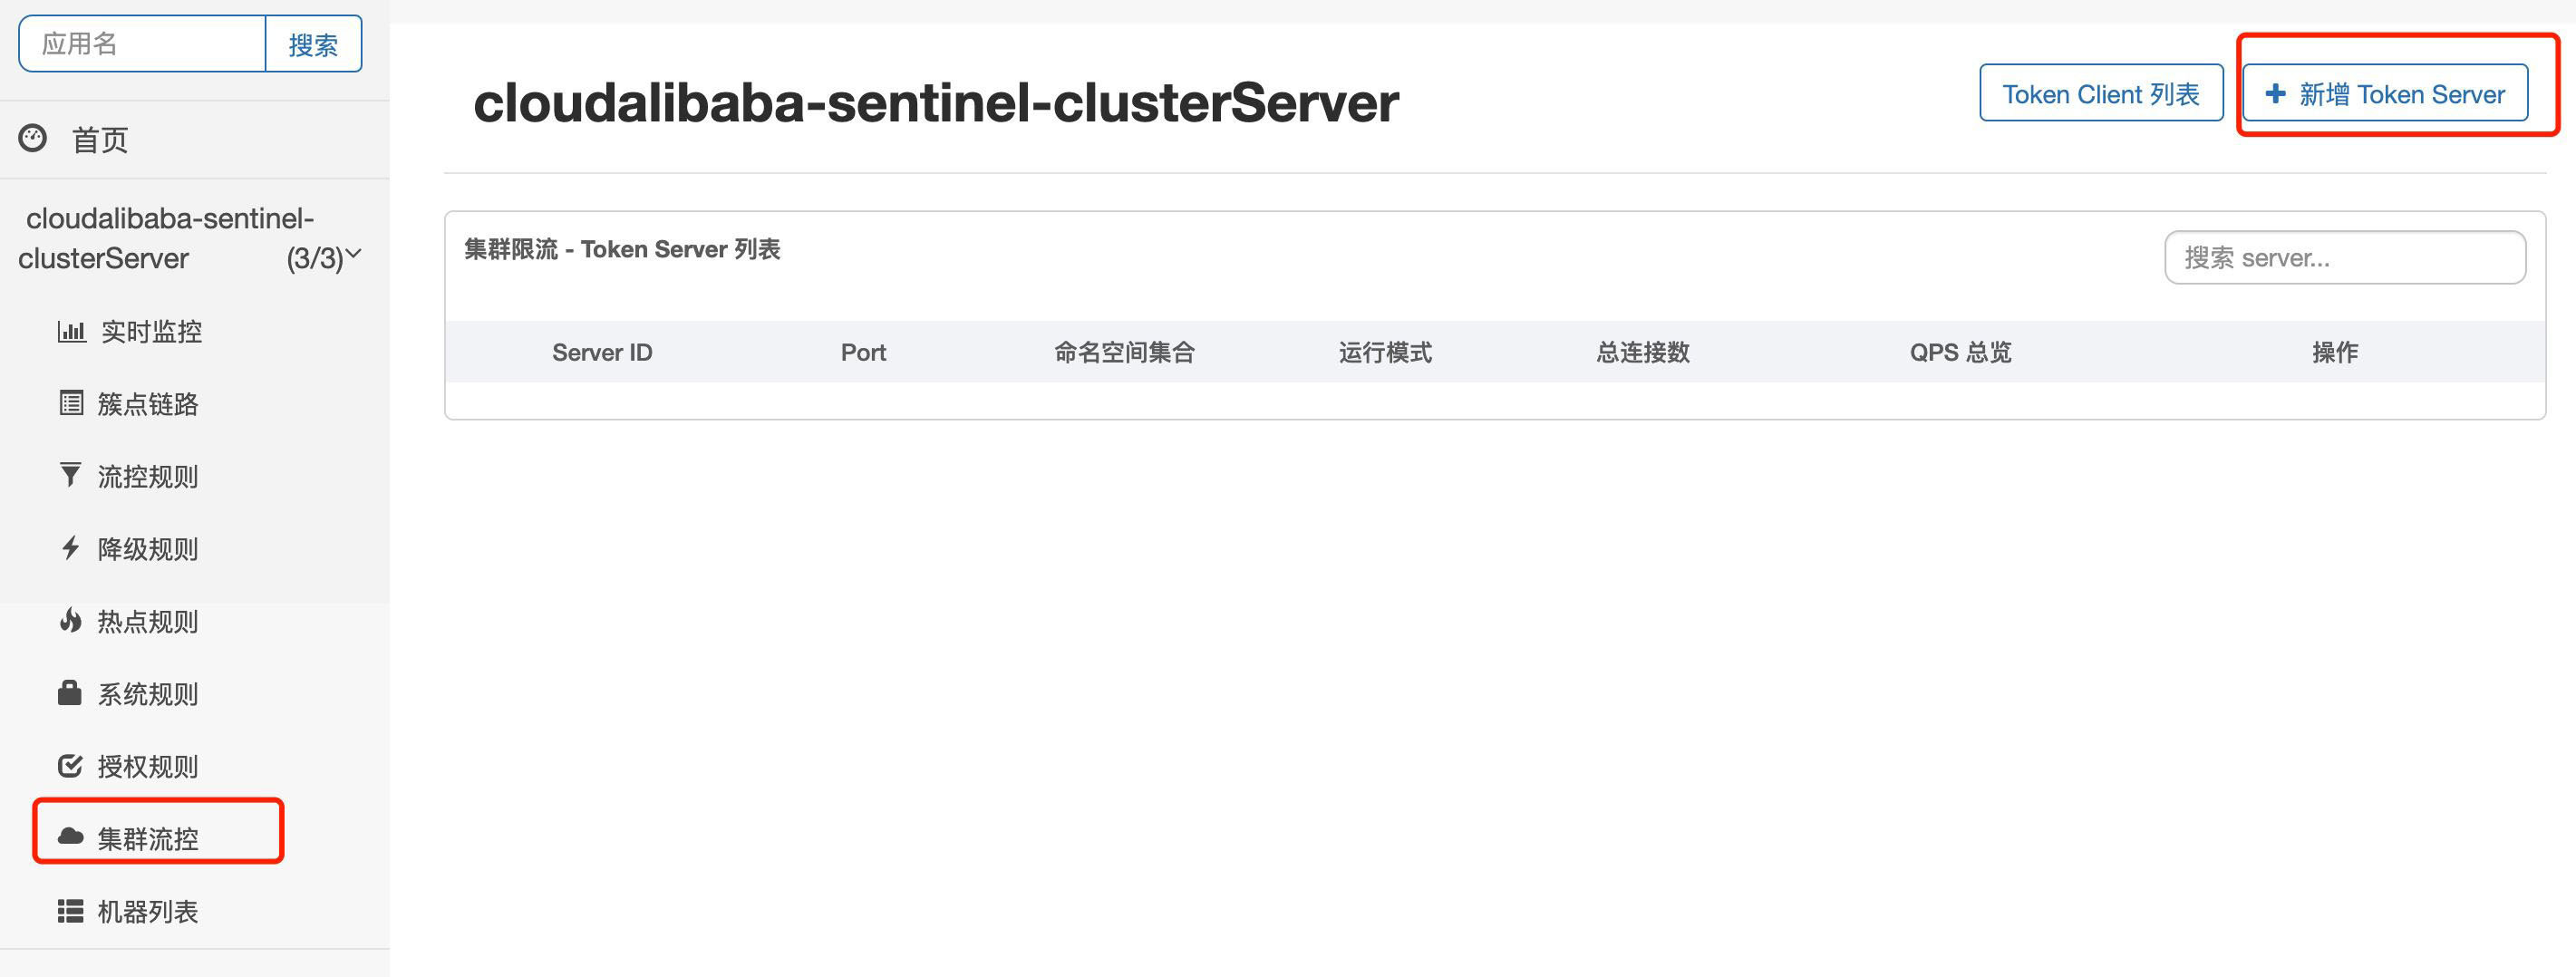Click the funnel icon for 流控规则
2576x977 pixels.
click(x=70, y=475)
